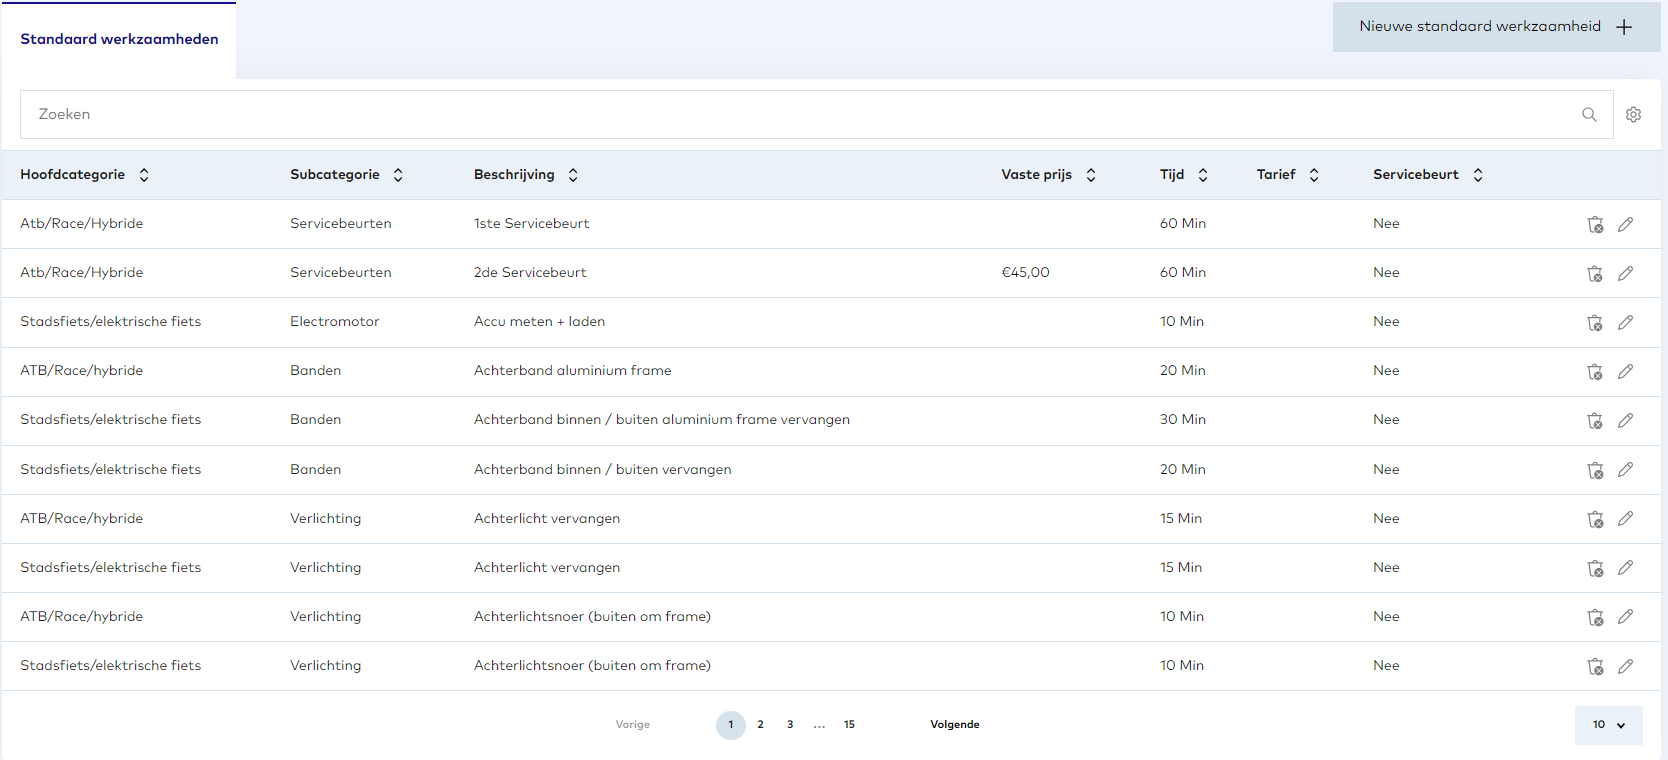Viewport: 1668px width, 760px height.
Task: Sort by Hoofdcategorie column
Action: click(x=144, y=175)
